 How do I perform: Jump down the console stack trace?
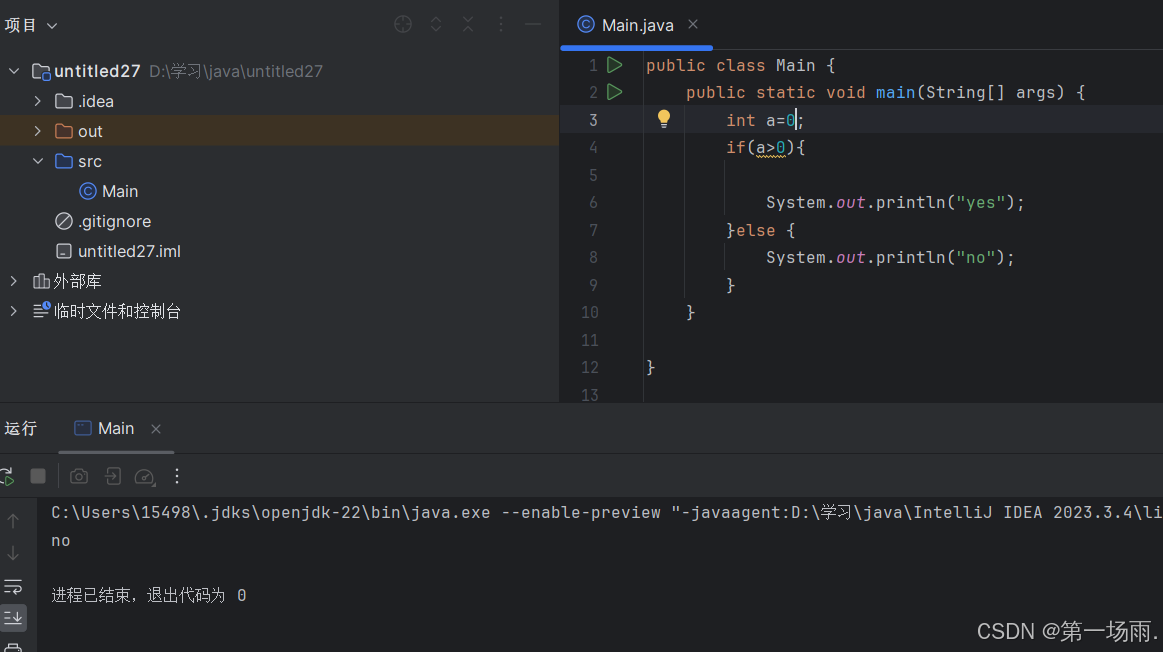click(13, 553)
